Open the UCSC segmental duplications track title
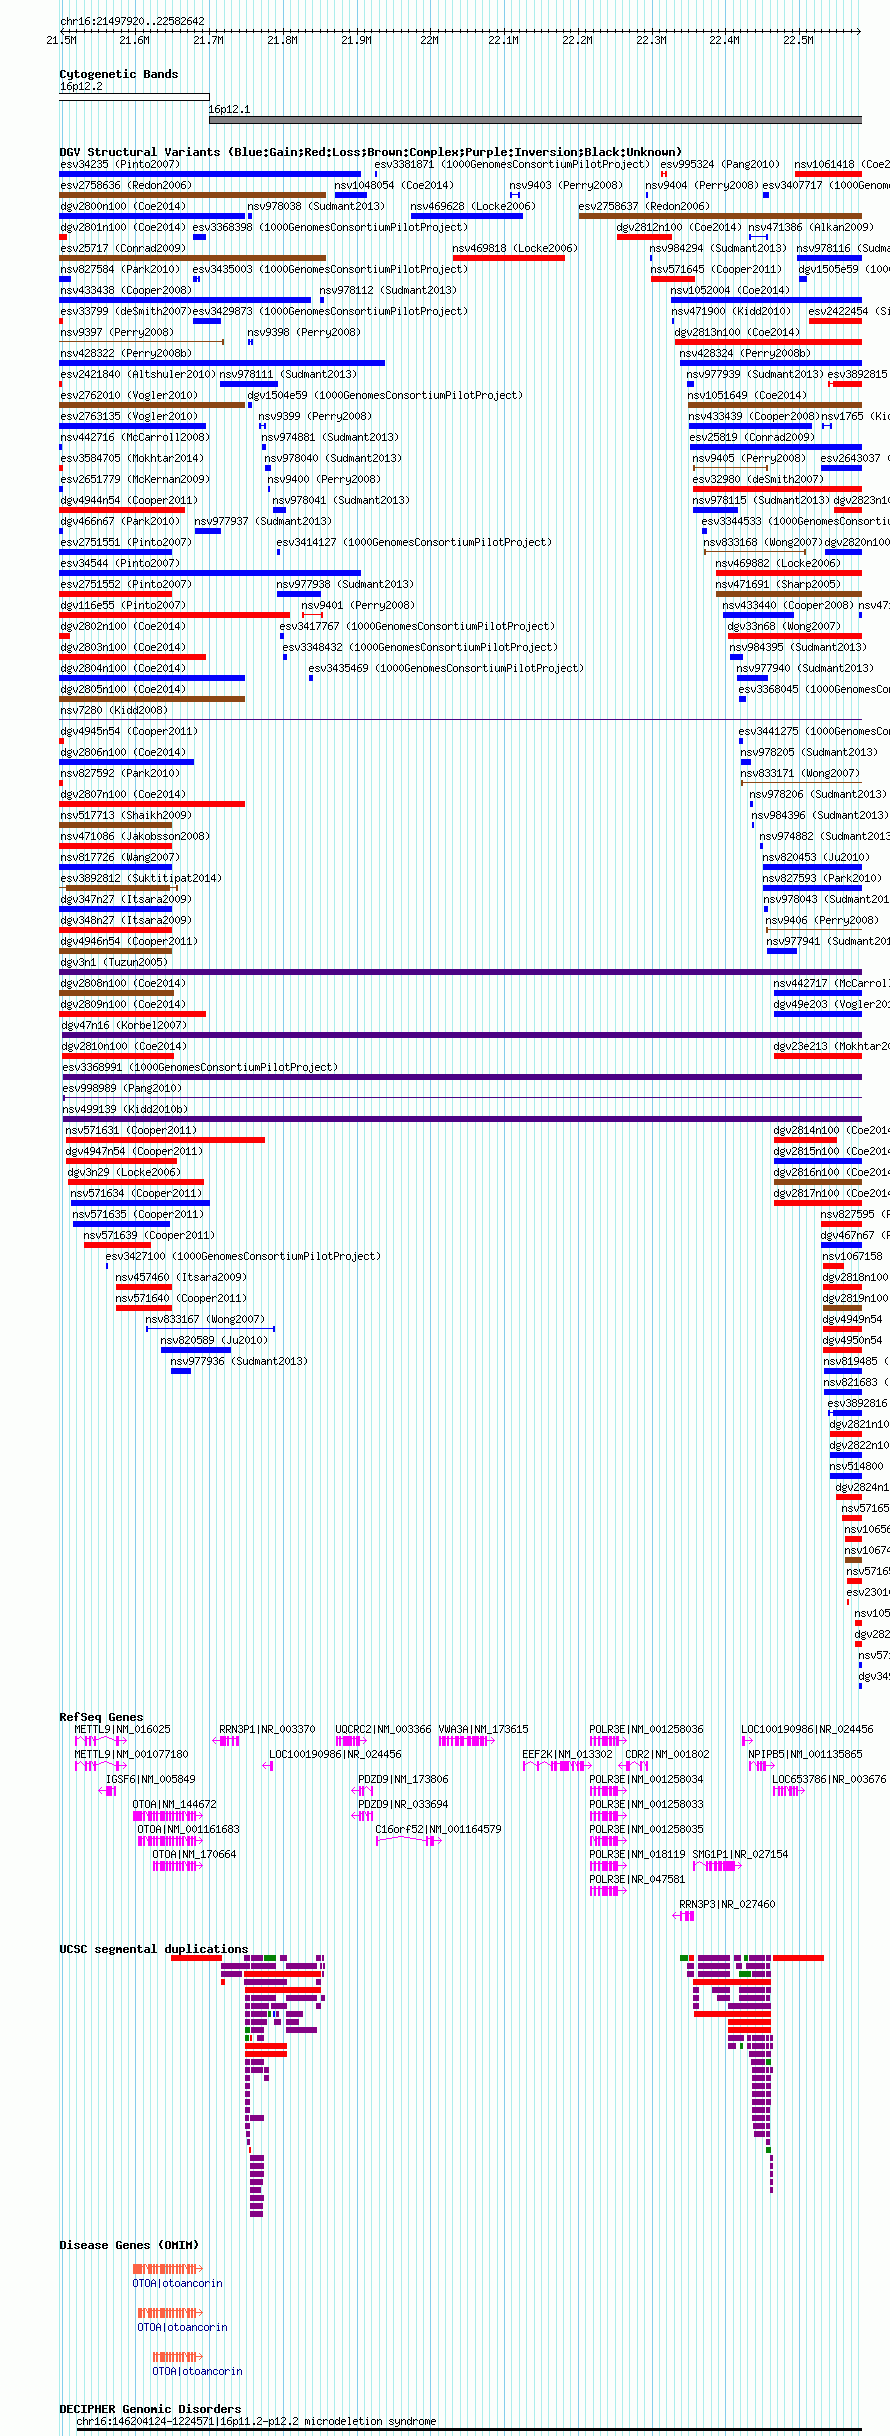890x2436 pixels. 154,1949
